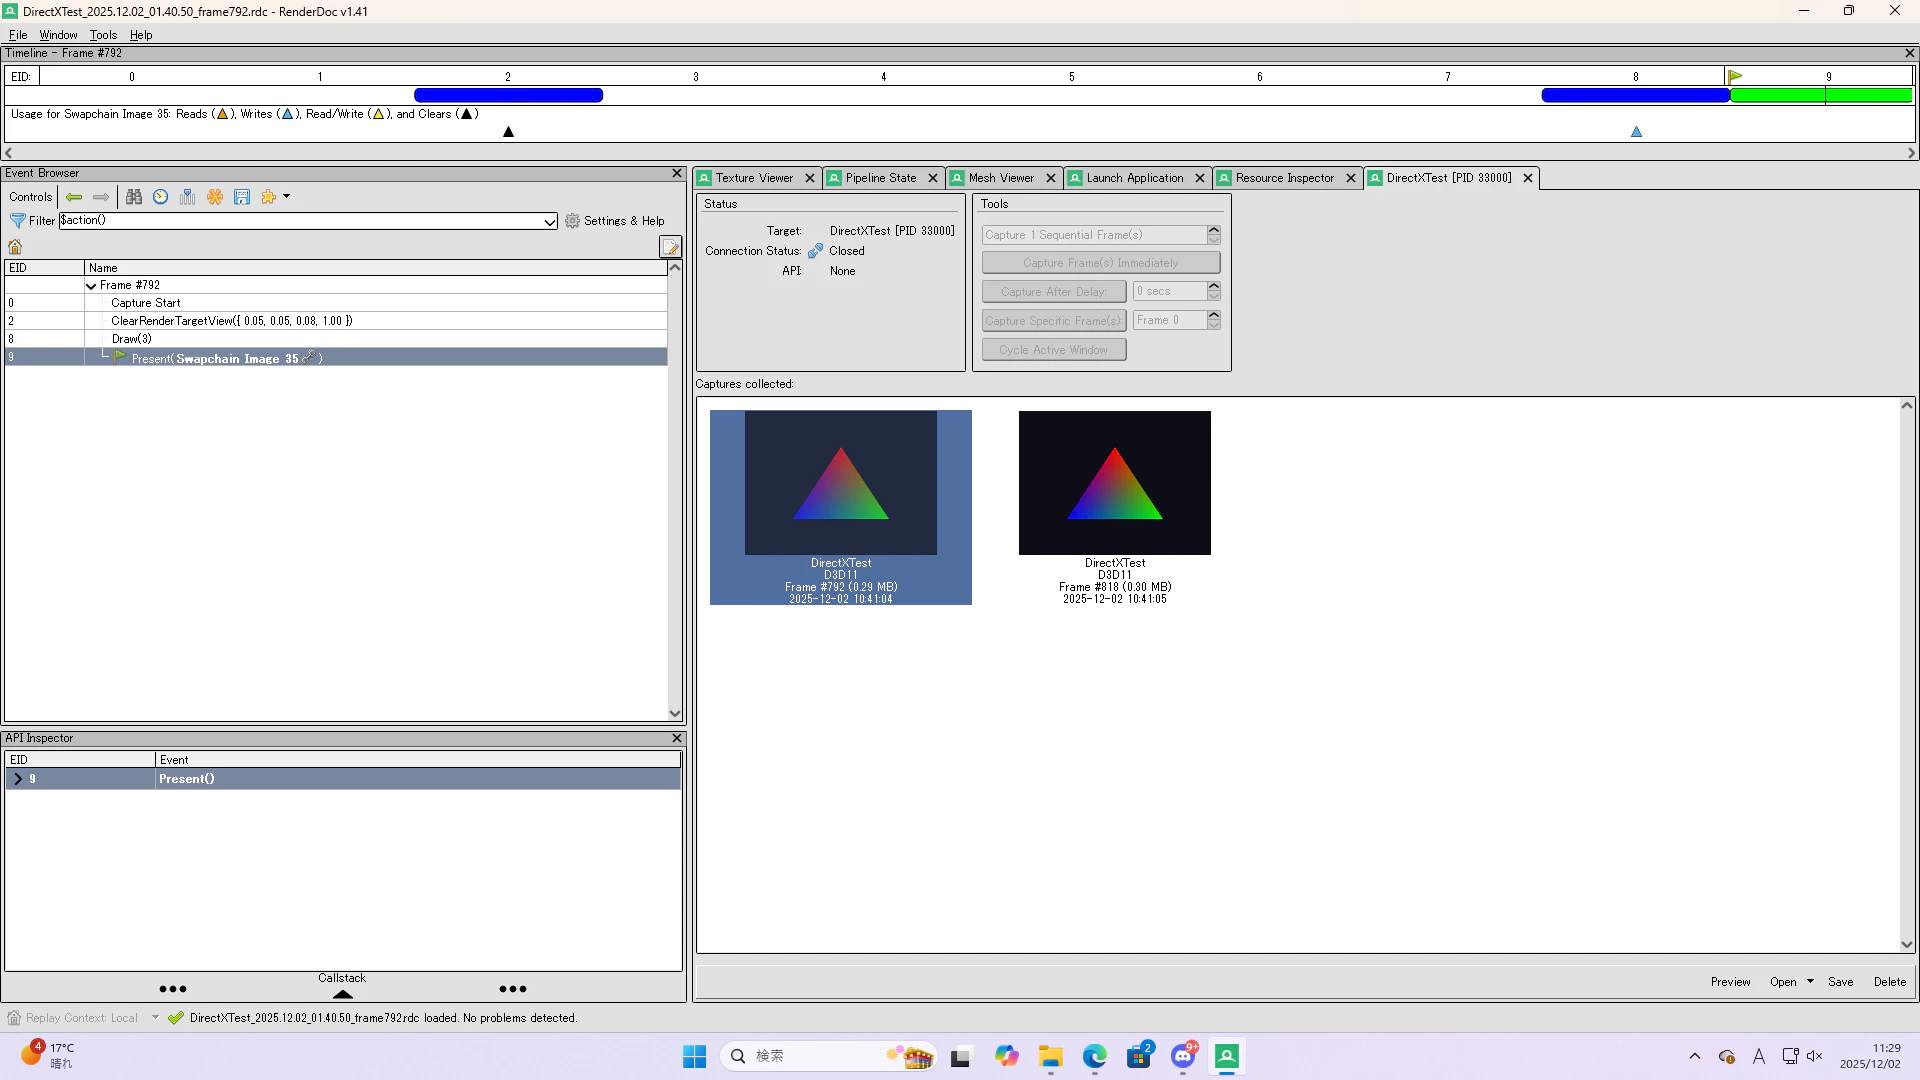The width and height of the screenshot is (1920, 1080).
Task: Click the File Explorer icon in taskbar
Action: (1050, 1057)
